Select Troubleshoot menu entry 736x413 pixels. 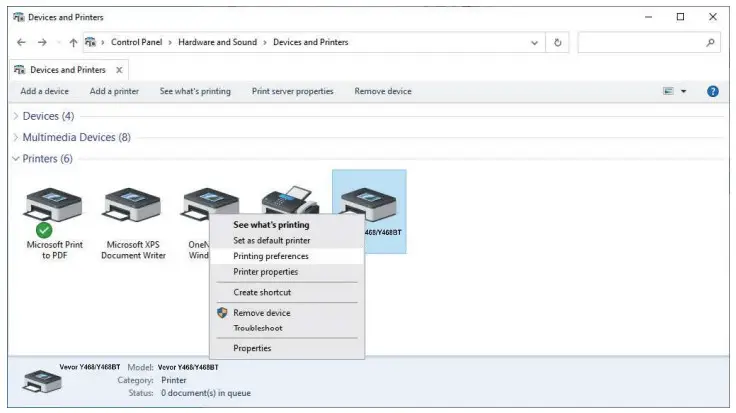pos(286,328)
